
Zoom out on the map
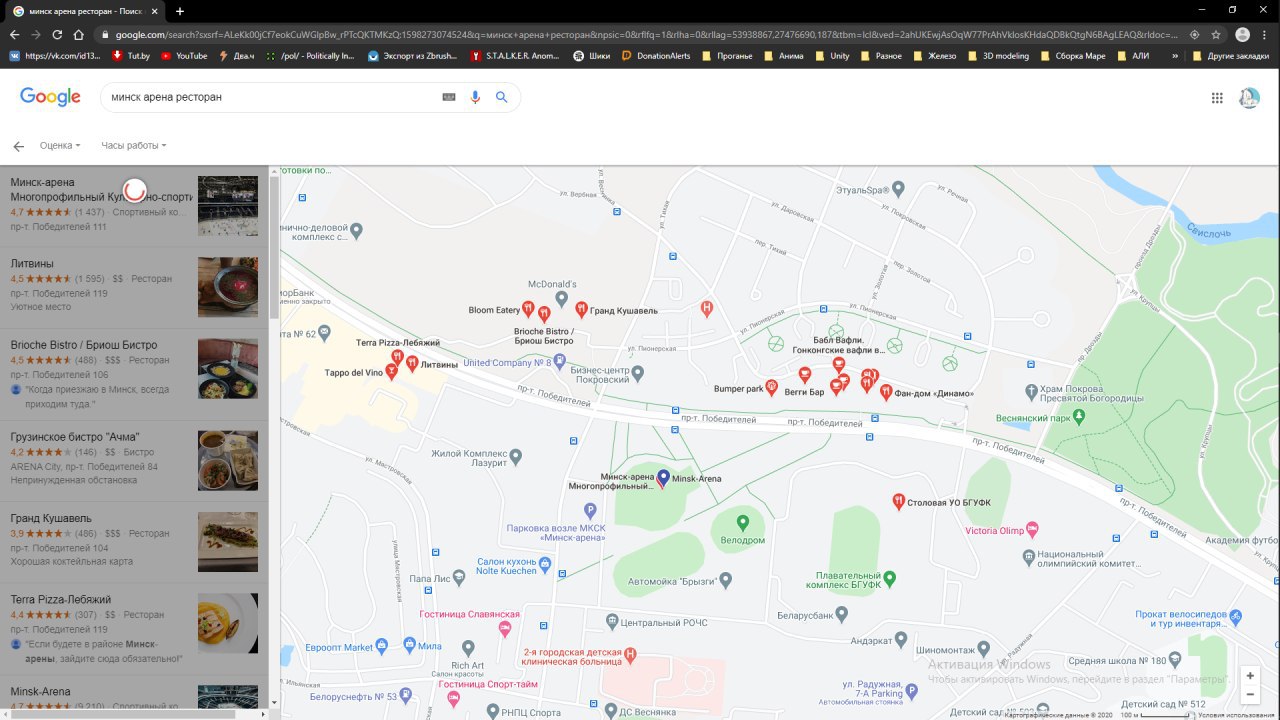point(1250,694)
